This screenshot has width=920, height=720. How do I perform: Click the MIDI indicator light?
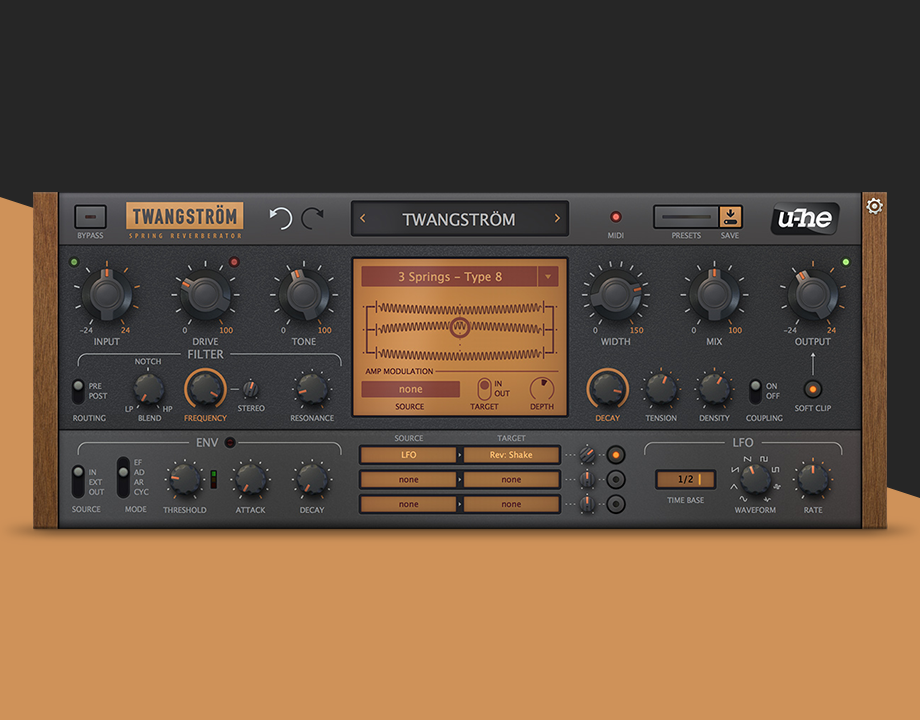(x=615, y=217)
